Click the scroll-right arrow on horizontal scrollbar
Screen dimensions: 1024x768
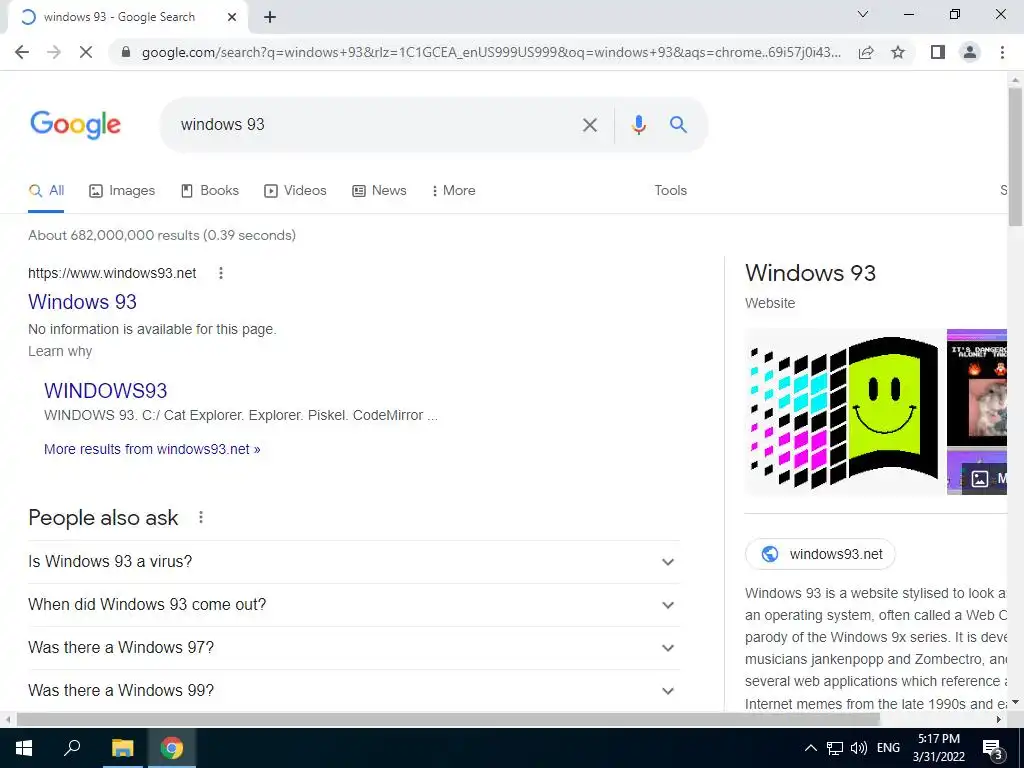coord(999,719)
